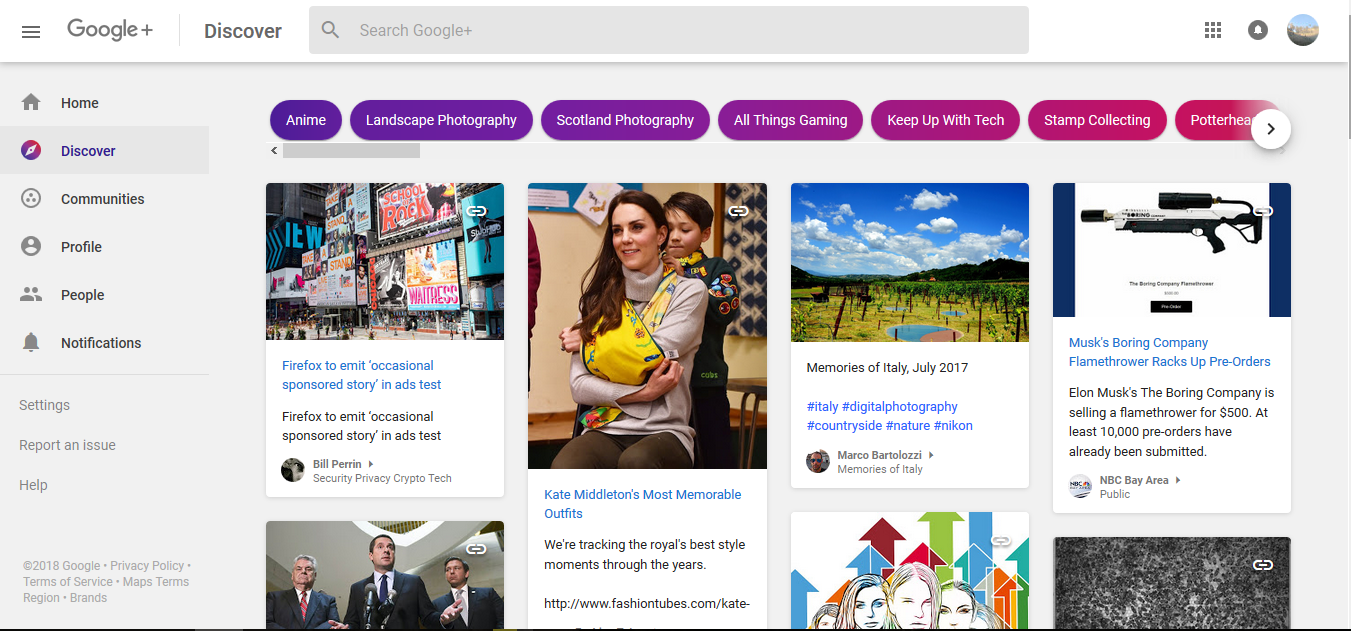
Task: Click the #countryside hashtag
Action: [844, 426]
